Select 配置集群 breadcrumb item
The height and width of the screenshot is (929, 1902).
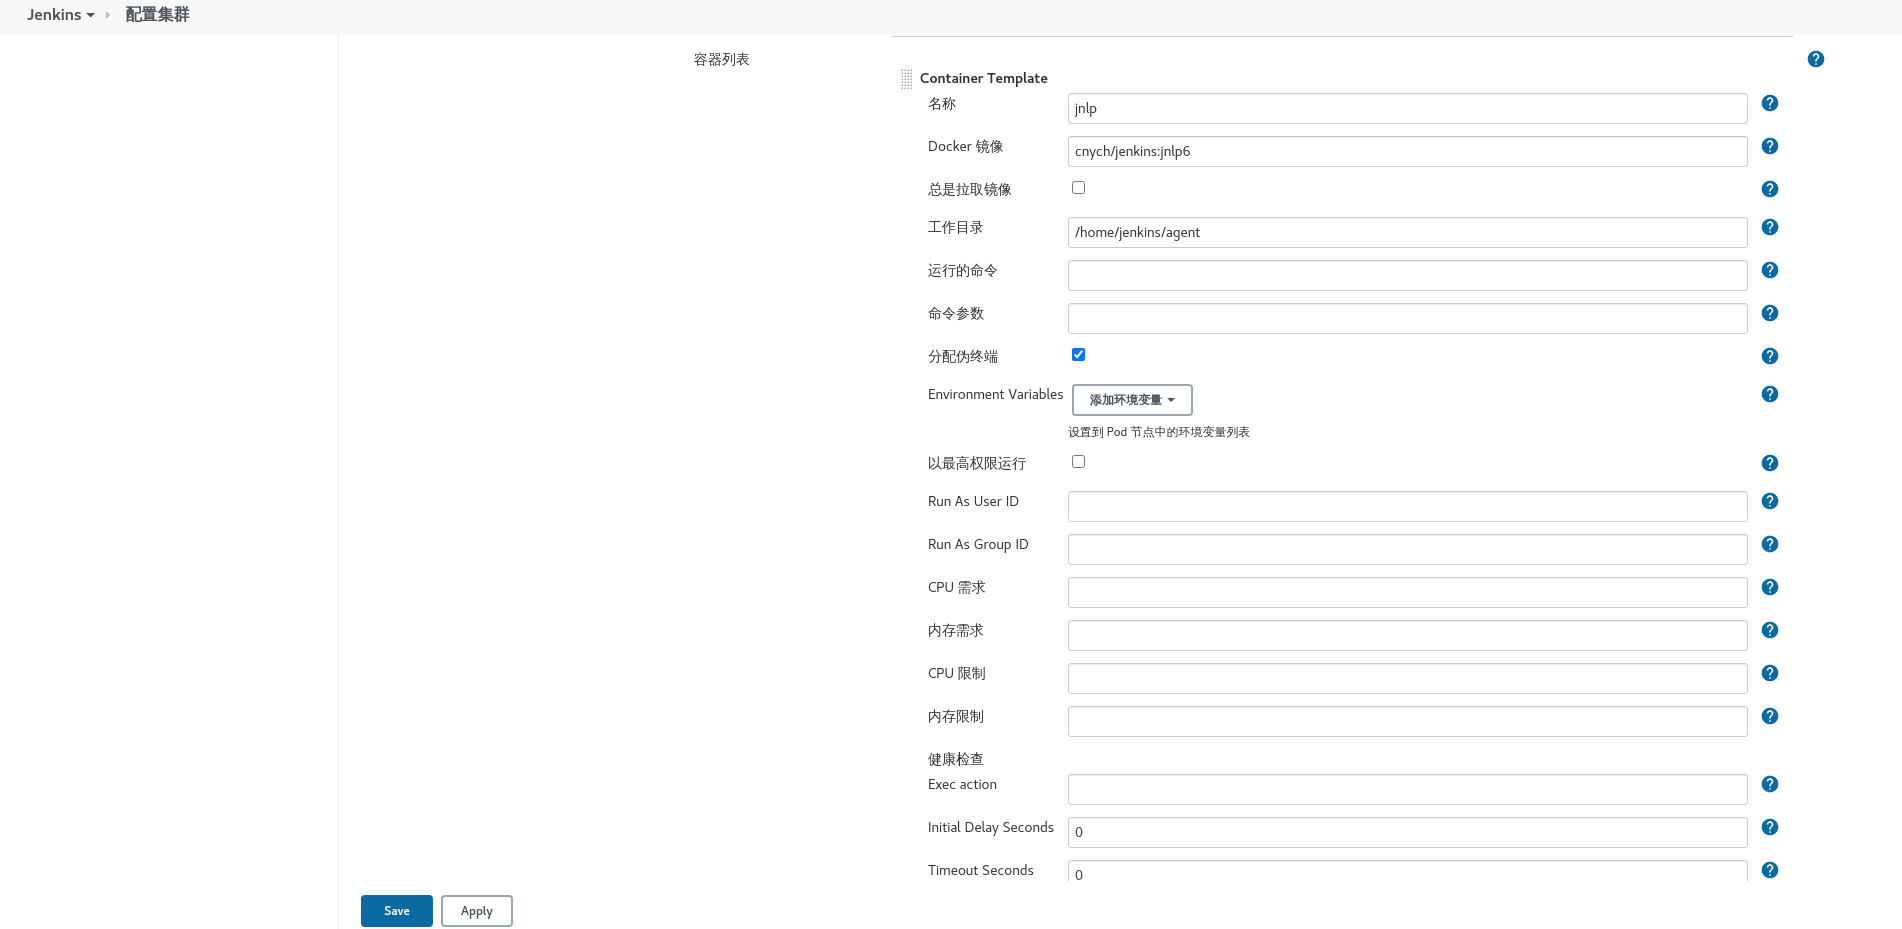(x=156, y=14)
